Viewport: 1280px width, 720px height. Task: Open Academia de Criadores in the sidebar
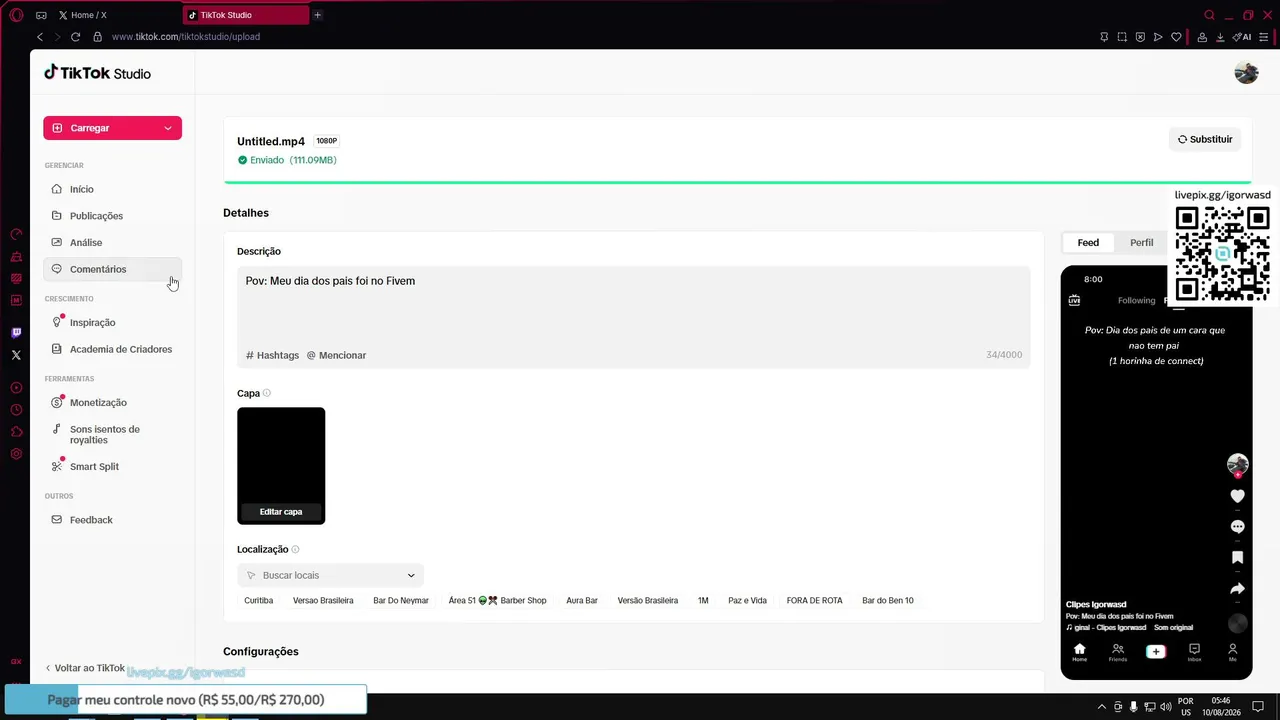point(112,349)
